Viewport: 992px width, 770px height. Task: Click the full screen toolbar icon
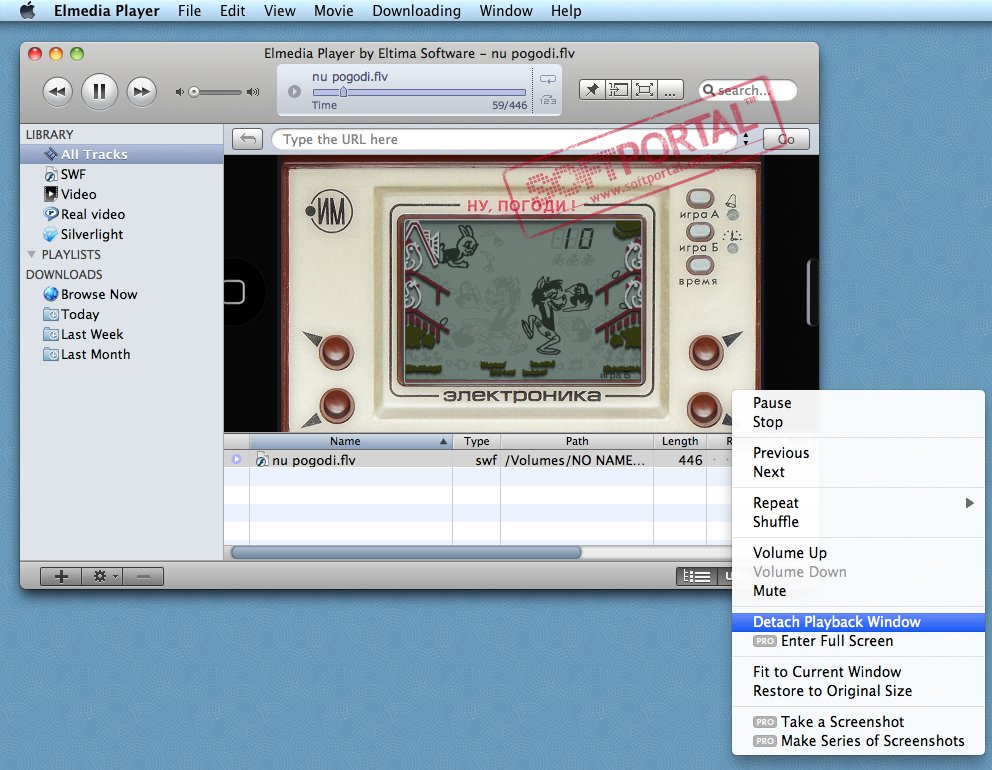644,90
